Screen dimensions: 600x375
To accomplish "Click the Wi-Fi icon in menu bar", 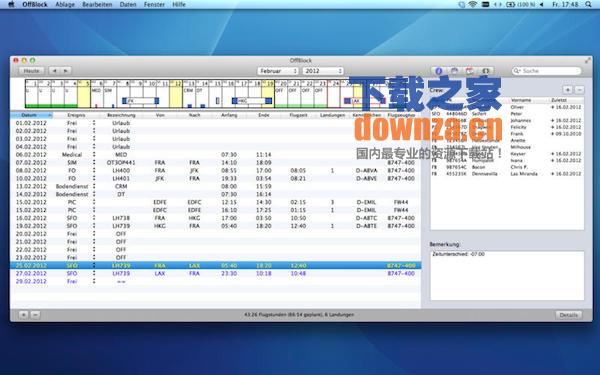I will click(x=473, y=4).
